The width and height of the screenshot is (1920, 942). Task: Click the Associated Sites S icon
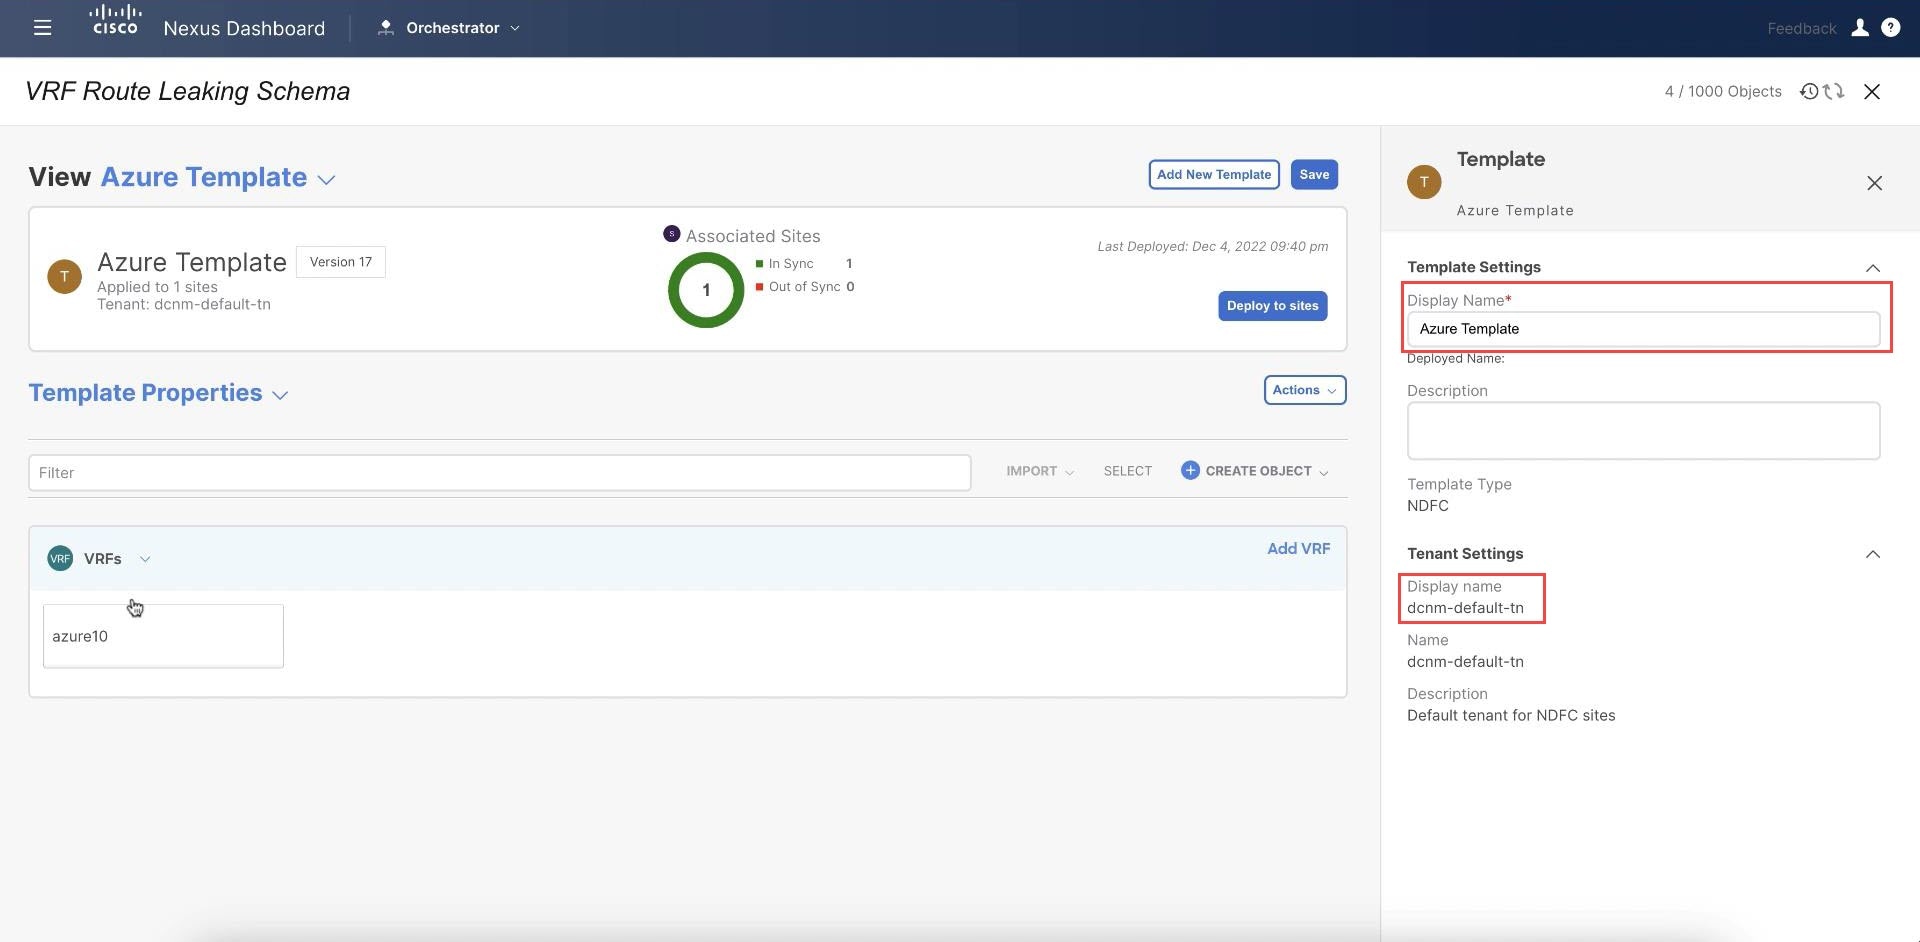[x=672, y=234]
